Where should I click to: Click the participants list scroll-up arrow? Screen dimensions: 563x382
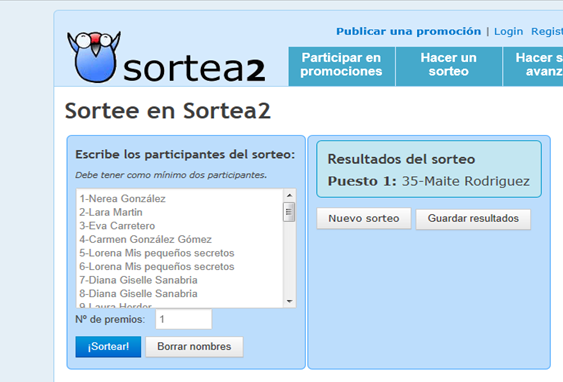pyautogui.click(x=289, y=195)
